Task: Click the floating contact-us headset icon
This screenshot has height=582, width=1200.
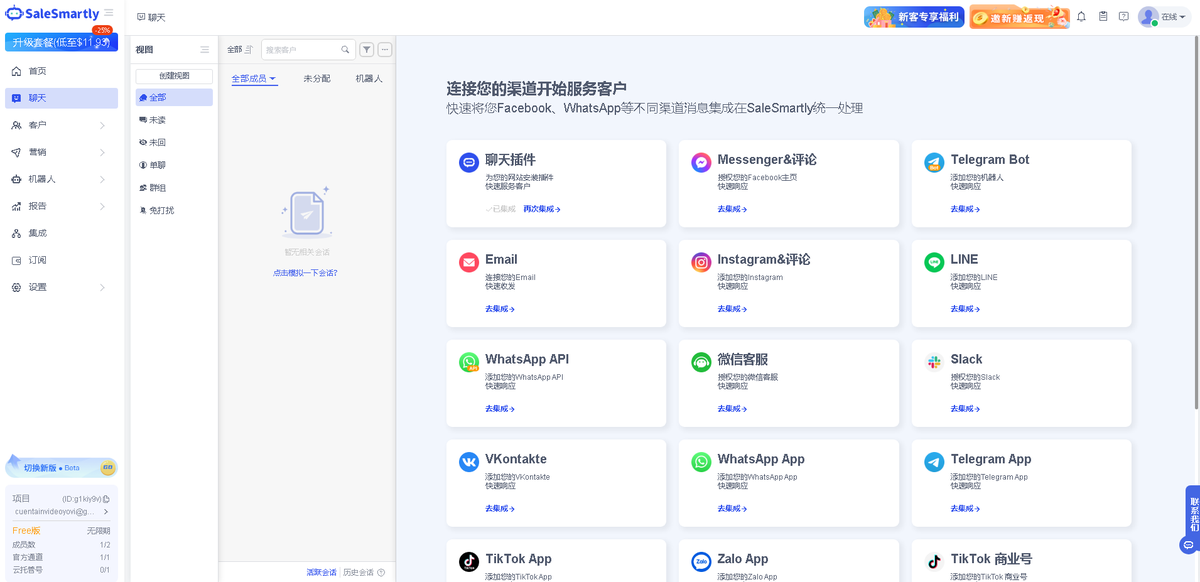Action: tap(1188, 545)
